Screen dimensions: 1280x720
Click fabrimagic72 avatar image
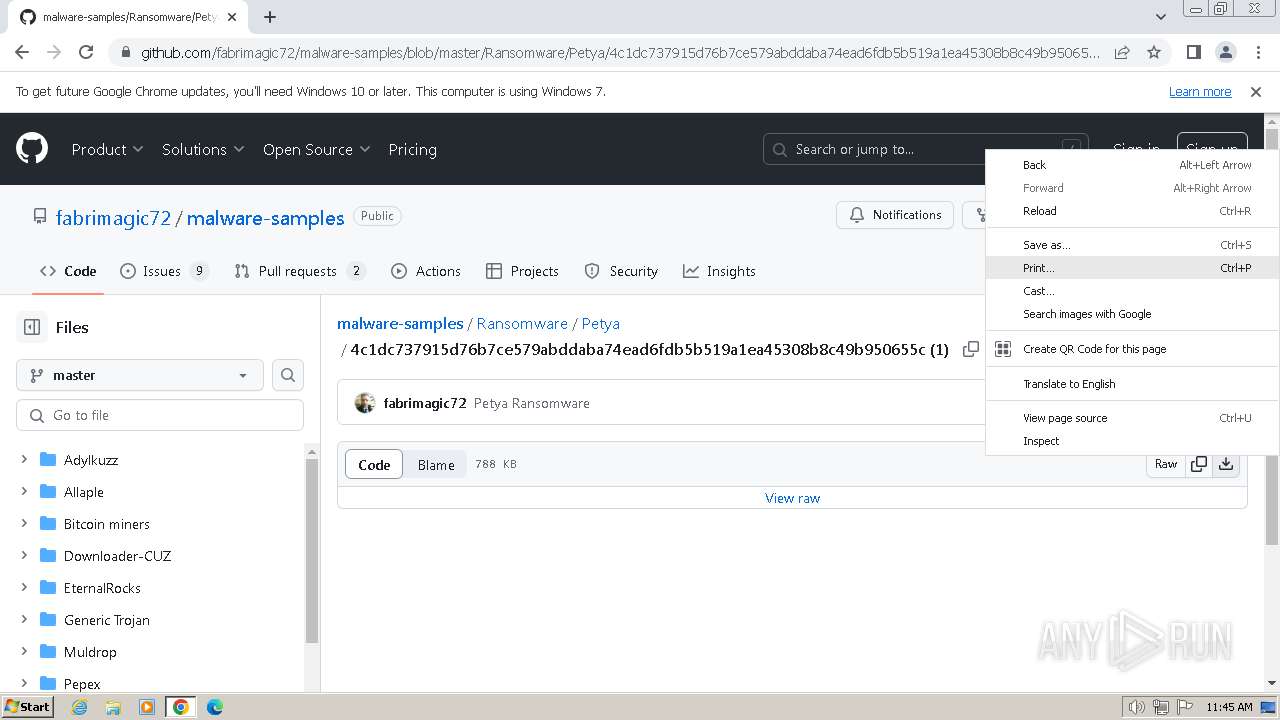point(365,403)
